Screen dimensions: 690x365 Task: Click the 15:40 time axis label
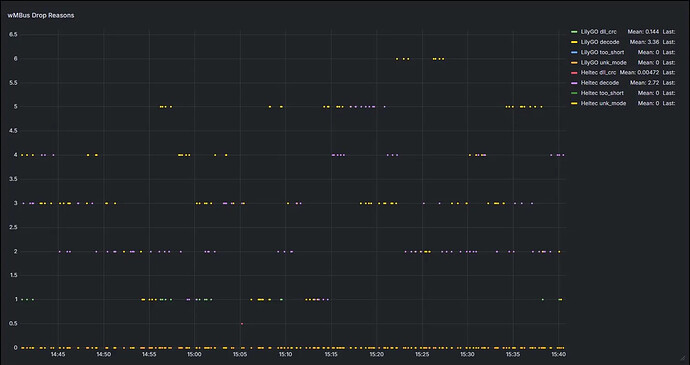click(x=558, y=354)
